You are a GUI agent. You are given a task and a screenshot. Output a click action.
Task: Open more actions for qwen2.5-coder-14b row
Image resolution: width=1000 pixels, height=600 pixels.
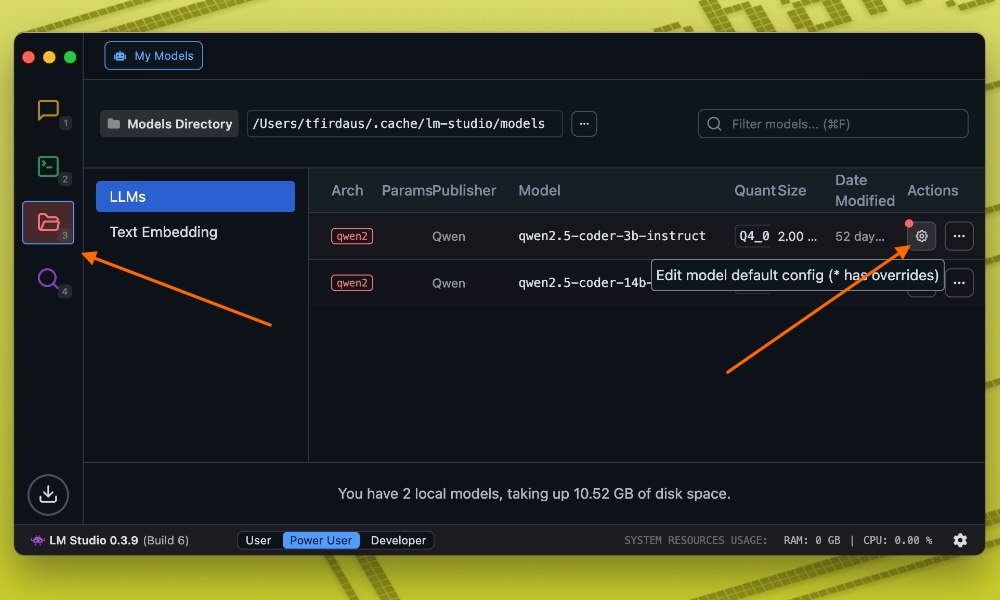pos(959,283)
